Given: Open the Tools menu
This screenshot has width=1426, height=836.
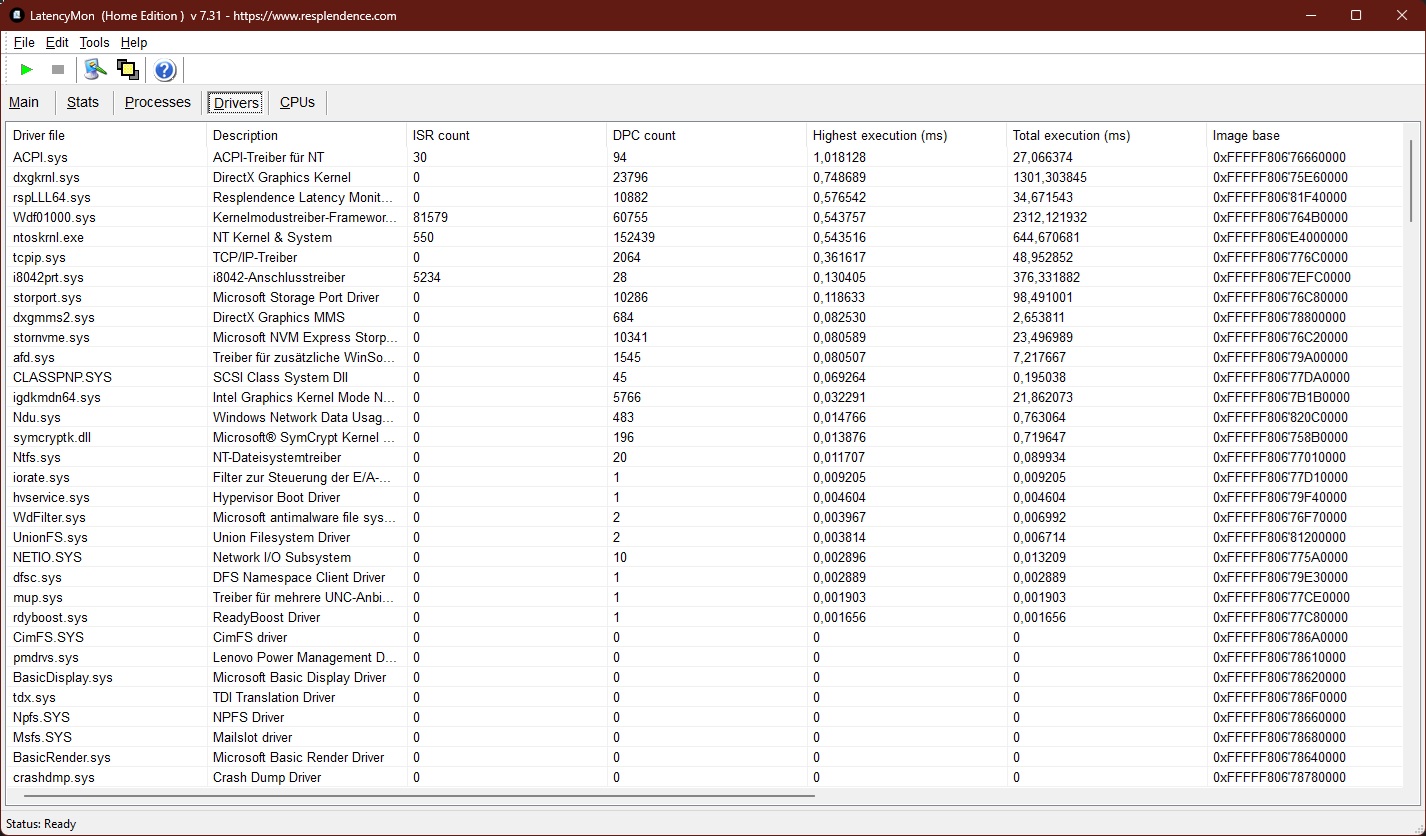Looking at the screenshot, I should point(94,43).
